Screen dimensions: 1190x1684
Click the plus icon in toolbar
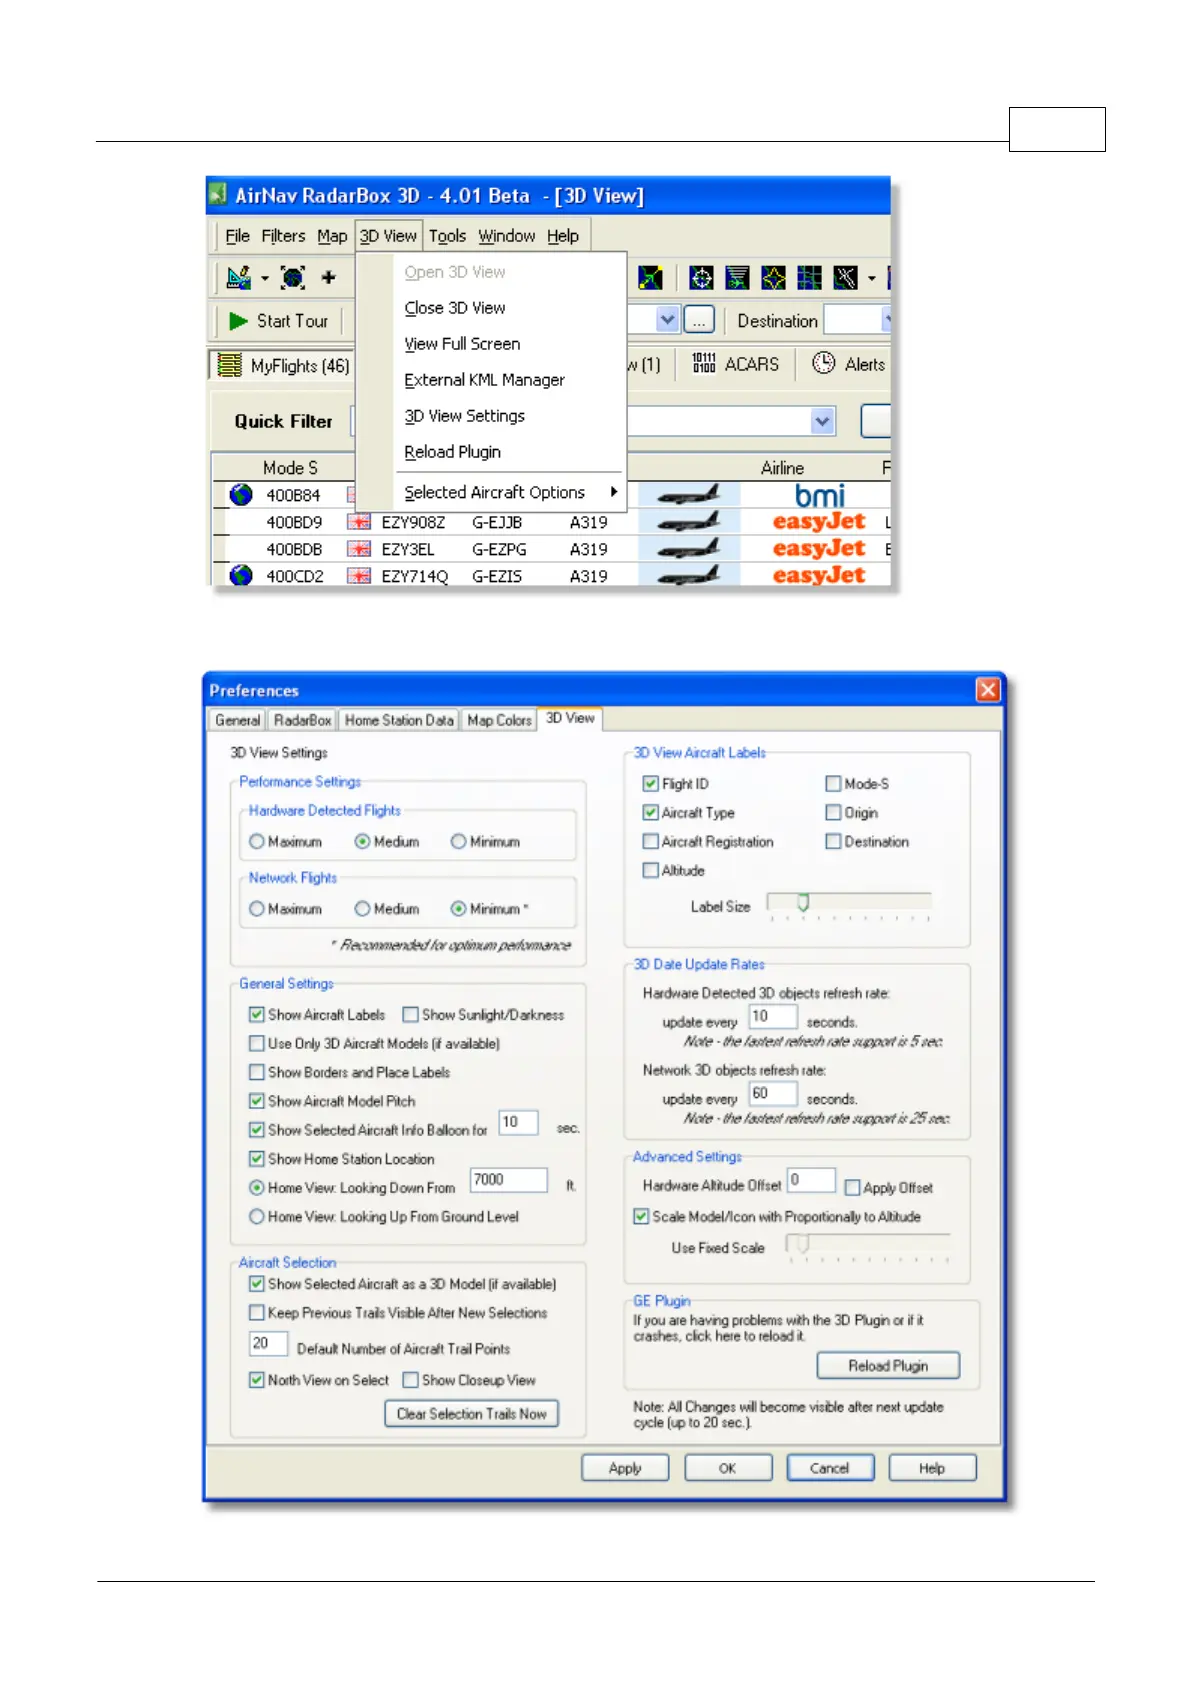click(x=328, y=277)
